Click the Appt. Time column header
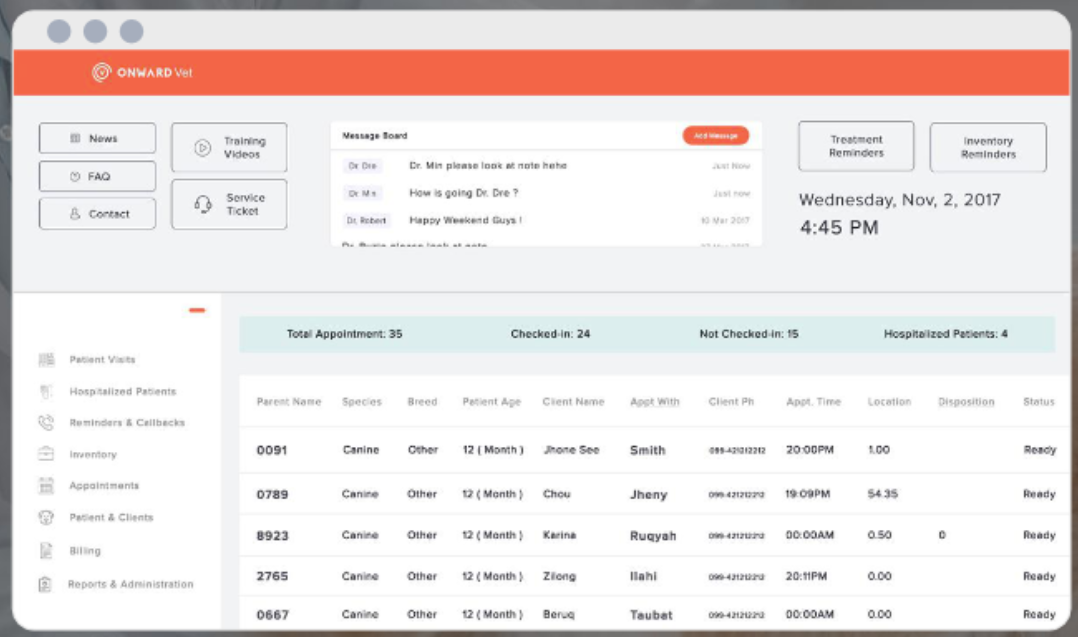This screenshot has height=637, width=1078. coord(813,402)
